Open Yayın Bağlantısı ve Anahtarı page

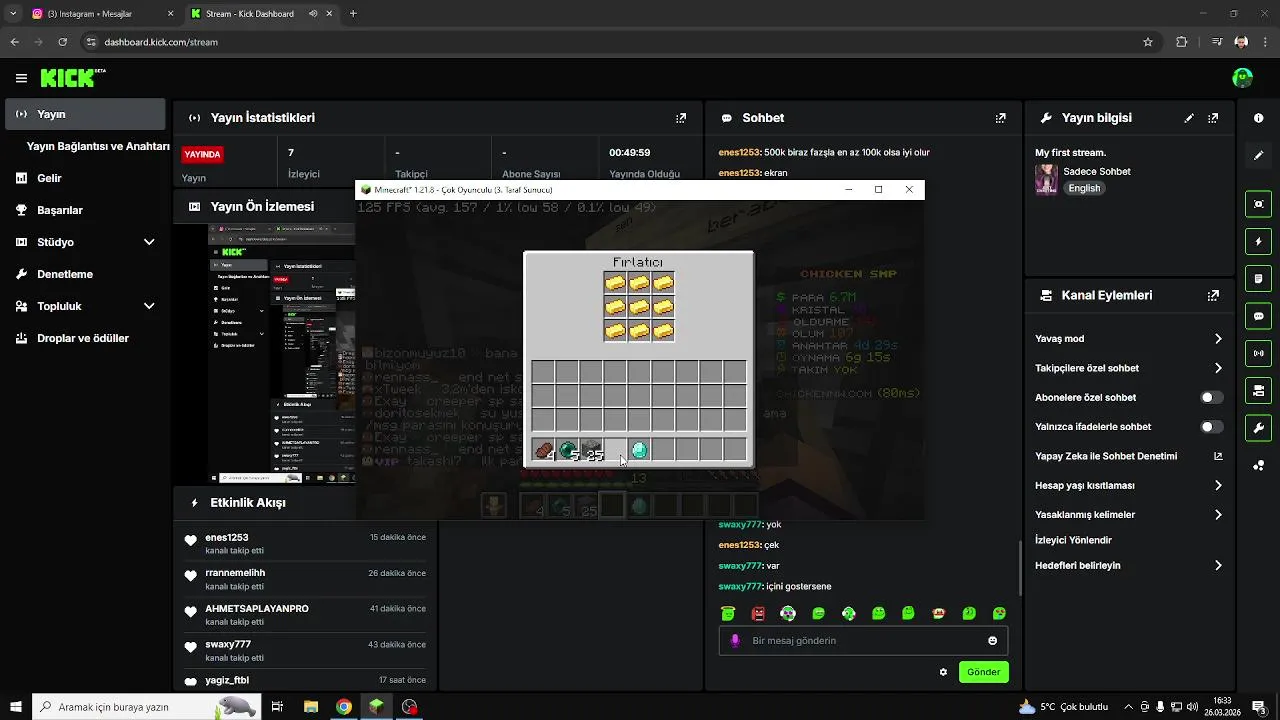pyautogui.click(x=98, y=146)
